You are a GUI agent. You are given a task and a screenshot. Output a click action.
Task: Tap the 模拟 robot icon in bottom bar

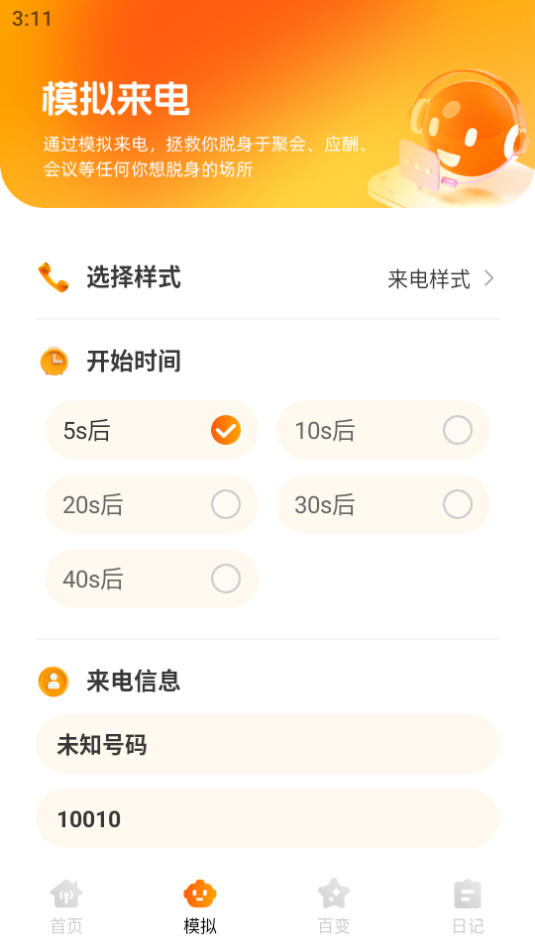(200, 893)
